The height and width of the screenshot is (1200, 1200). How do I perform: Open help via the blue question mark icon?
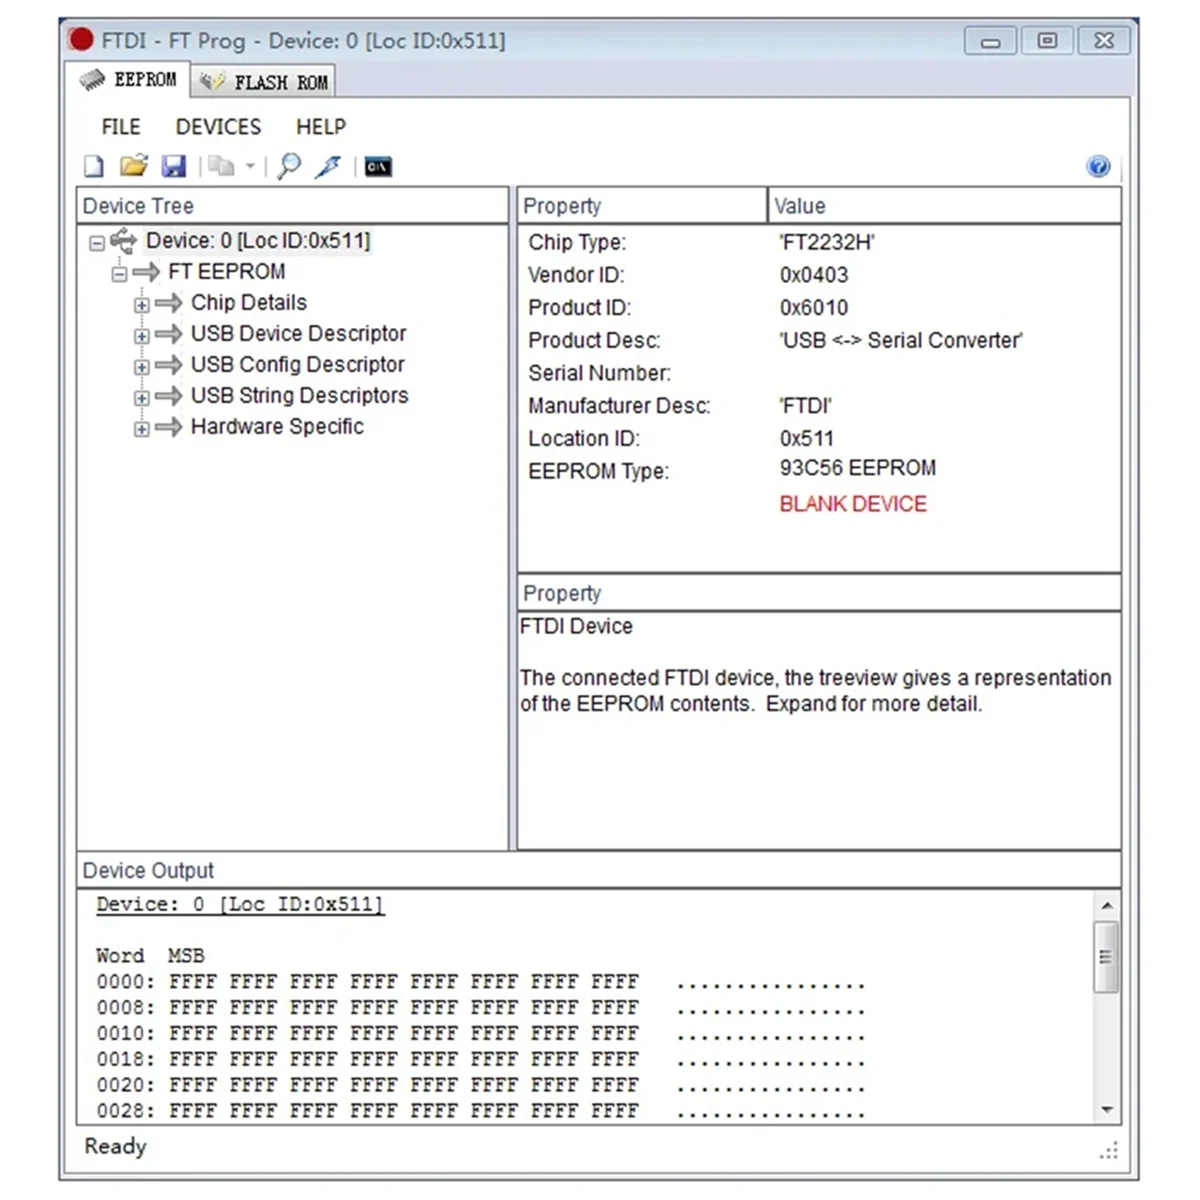point(1098,167)
